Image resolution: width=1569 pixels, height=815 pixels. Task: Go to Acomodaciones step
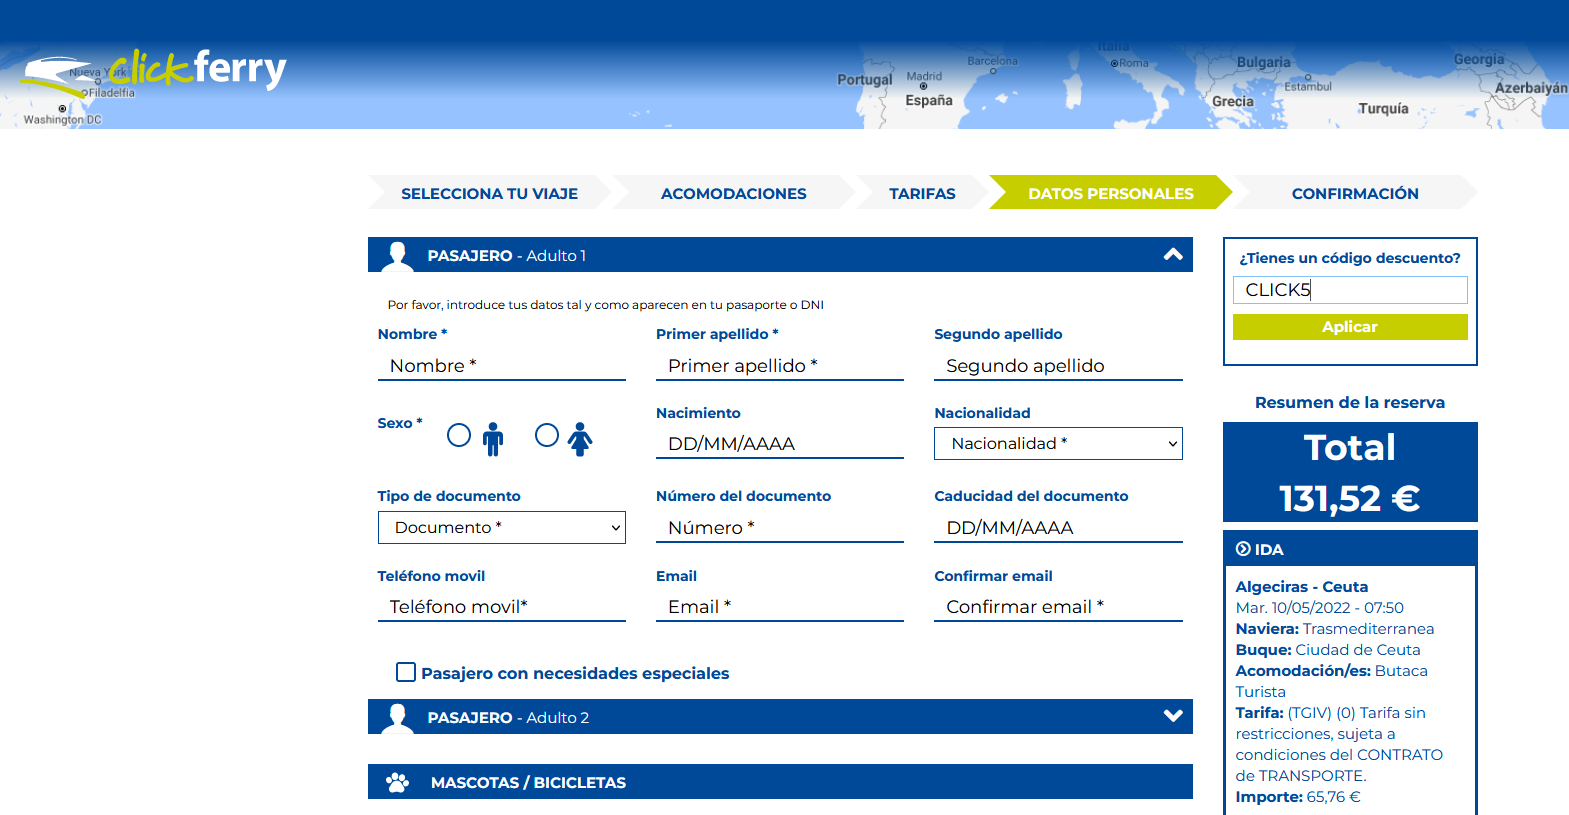coord(733,193)
